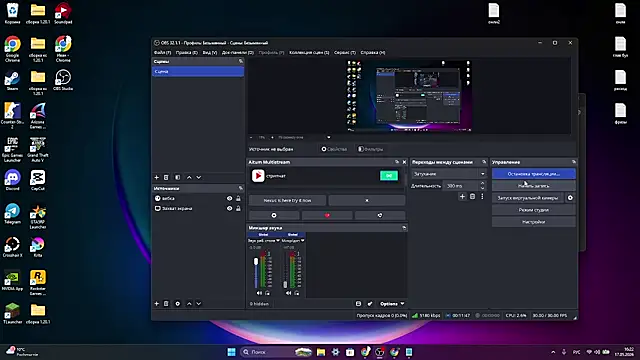Open the View menu
The image size is (640, 360).
click(x=210, y=53)
